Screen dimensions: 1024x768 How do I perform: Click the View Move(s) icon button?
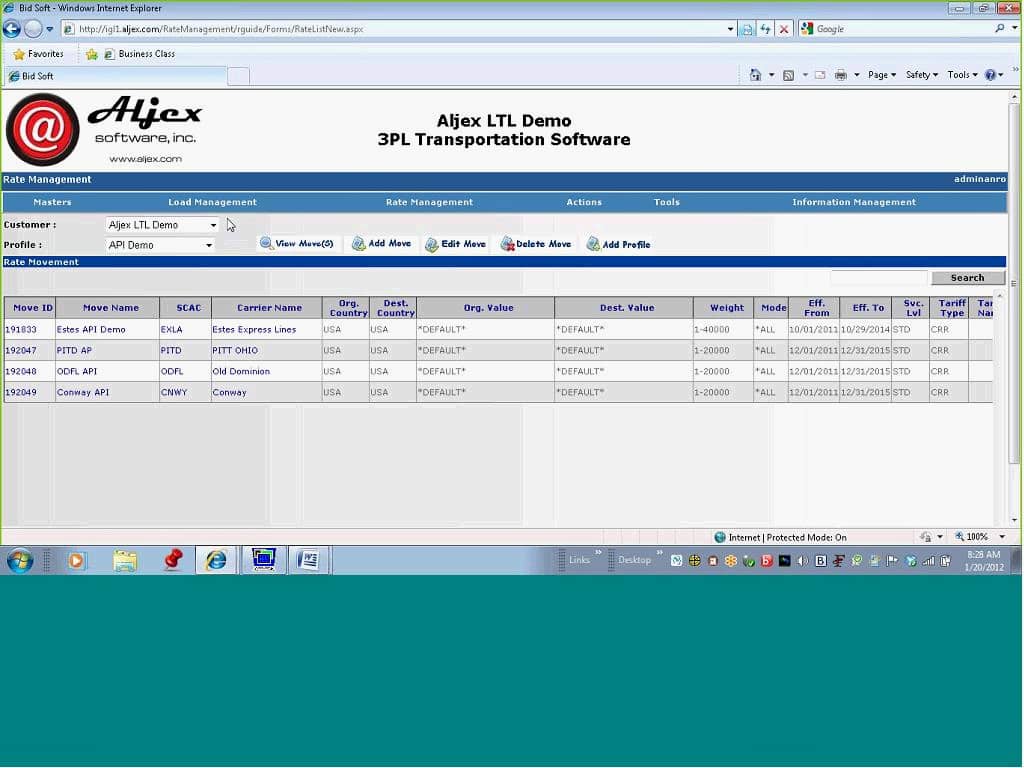pyautogui.click(x=298, y=244)
